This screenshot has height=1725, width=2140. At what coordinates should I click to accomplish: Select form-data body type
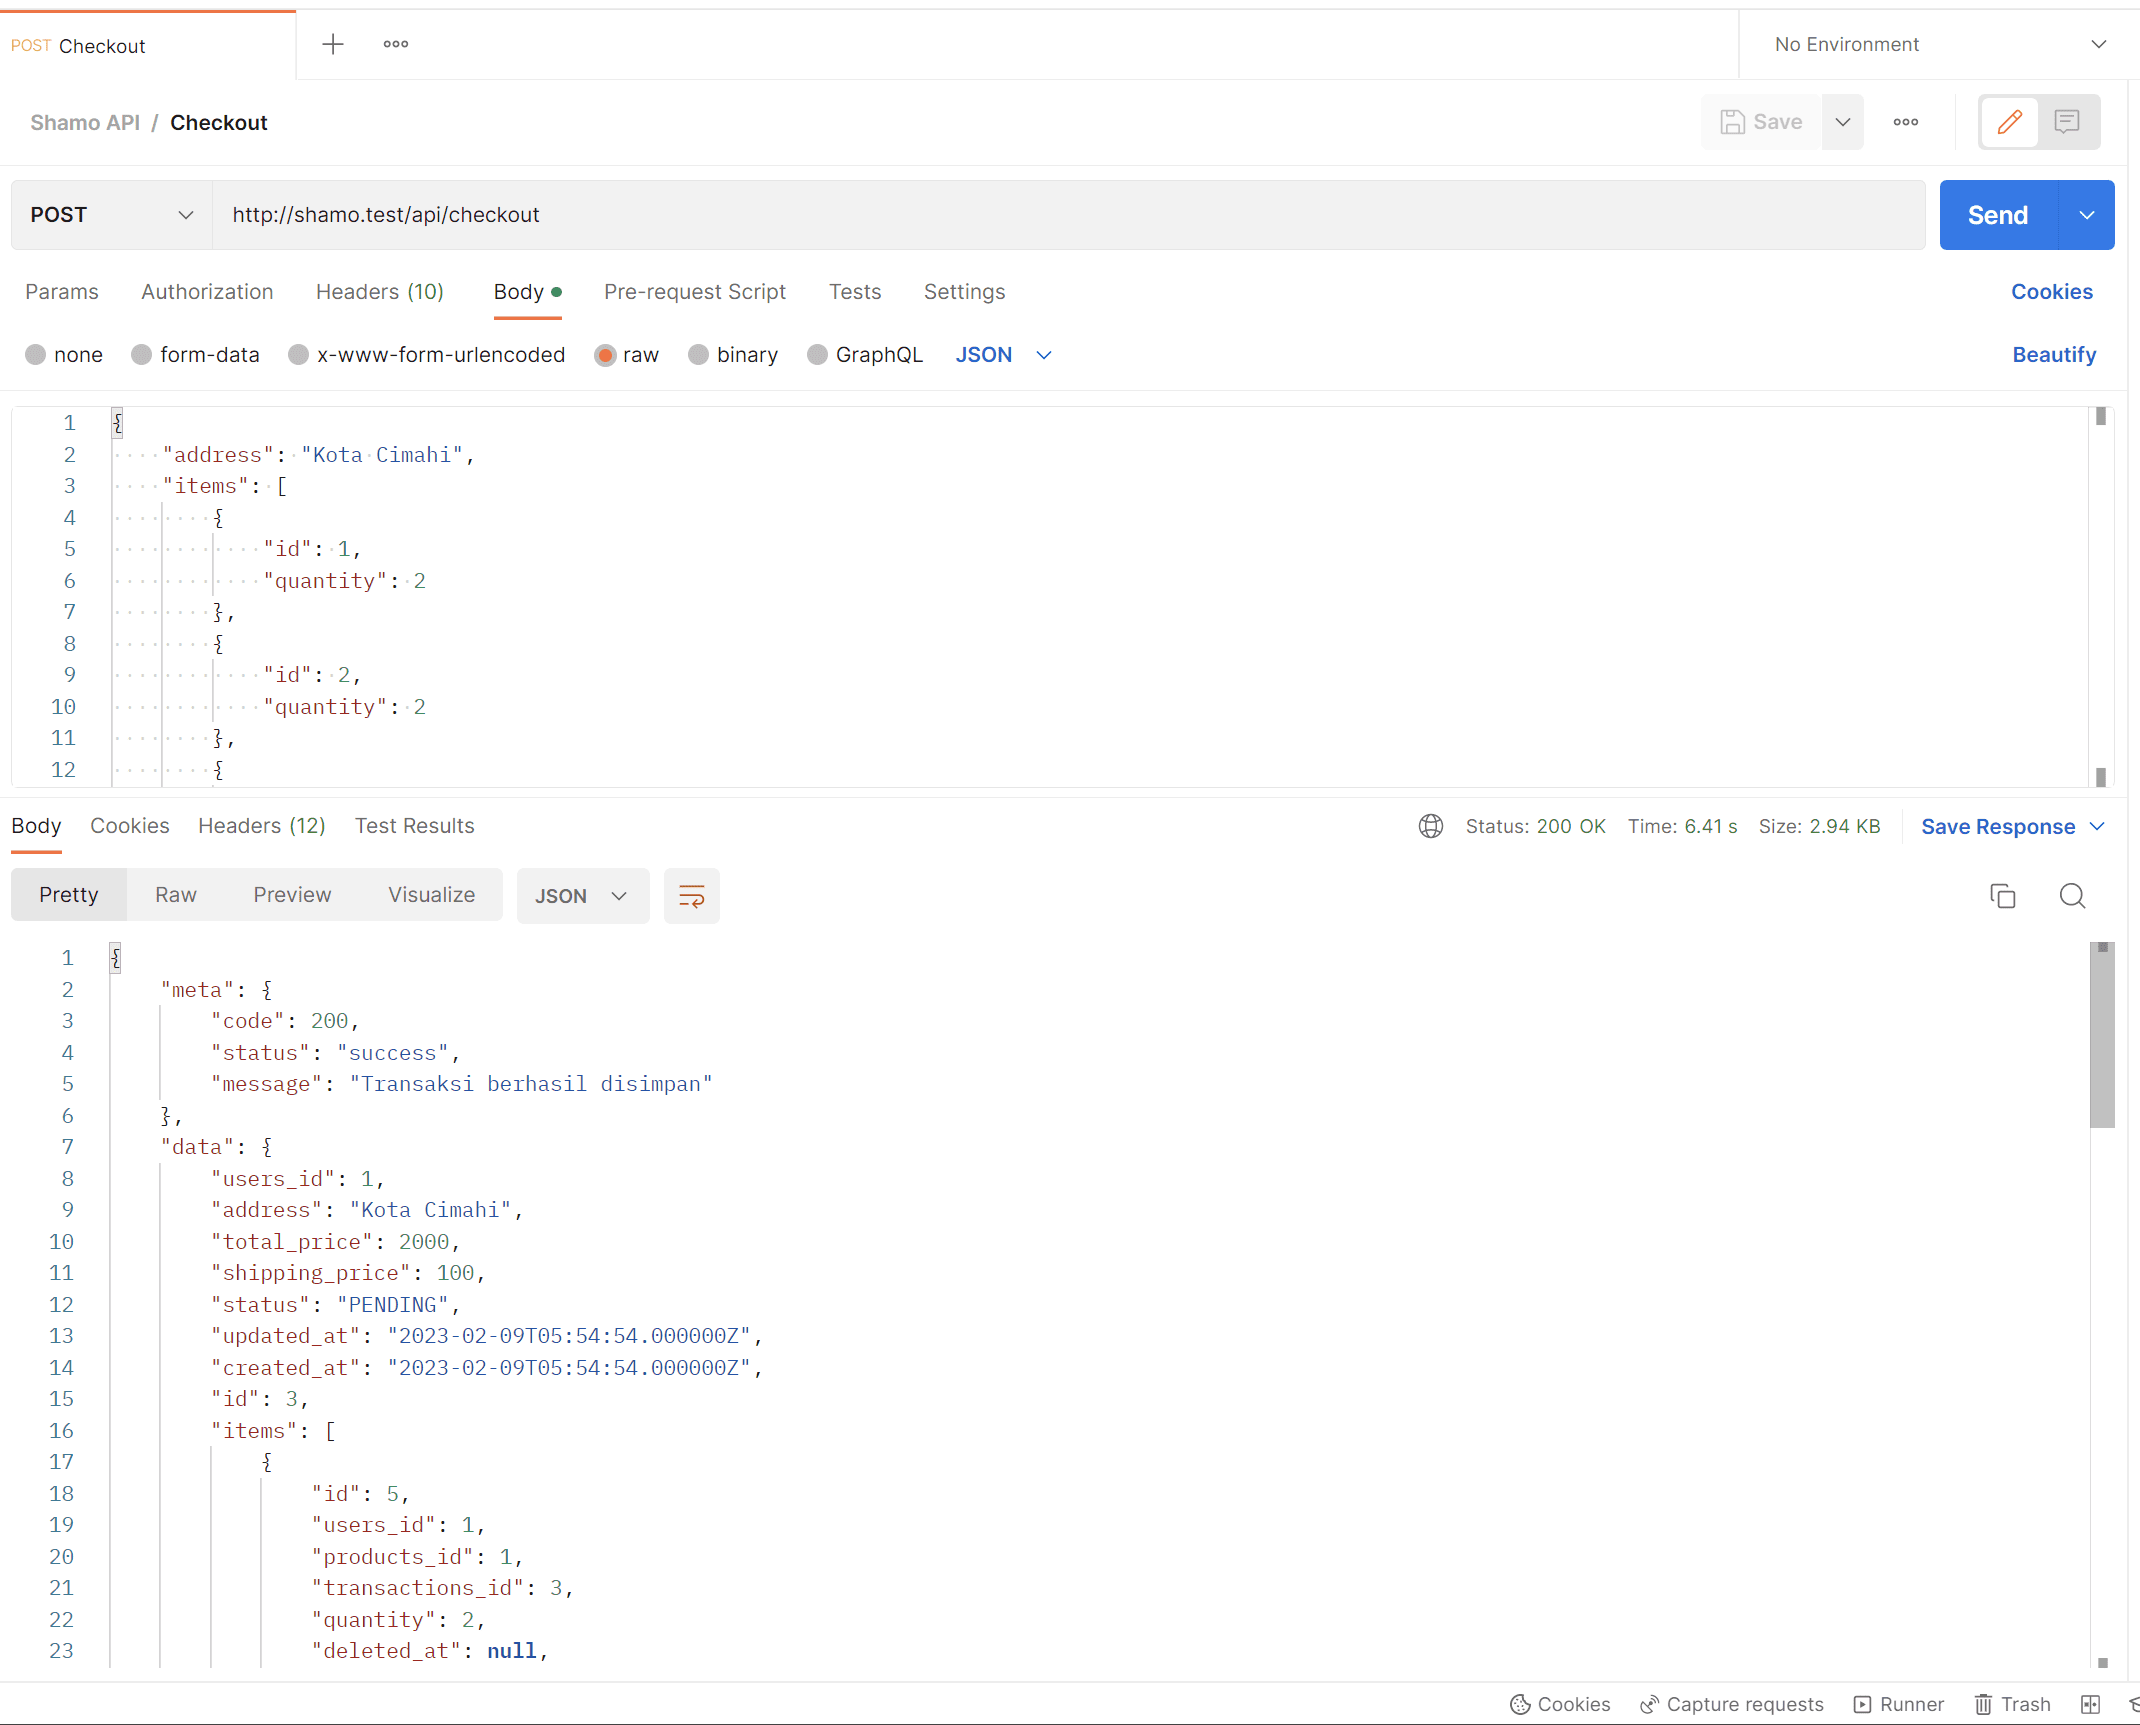pyautogui.click(x=195, y=355)
